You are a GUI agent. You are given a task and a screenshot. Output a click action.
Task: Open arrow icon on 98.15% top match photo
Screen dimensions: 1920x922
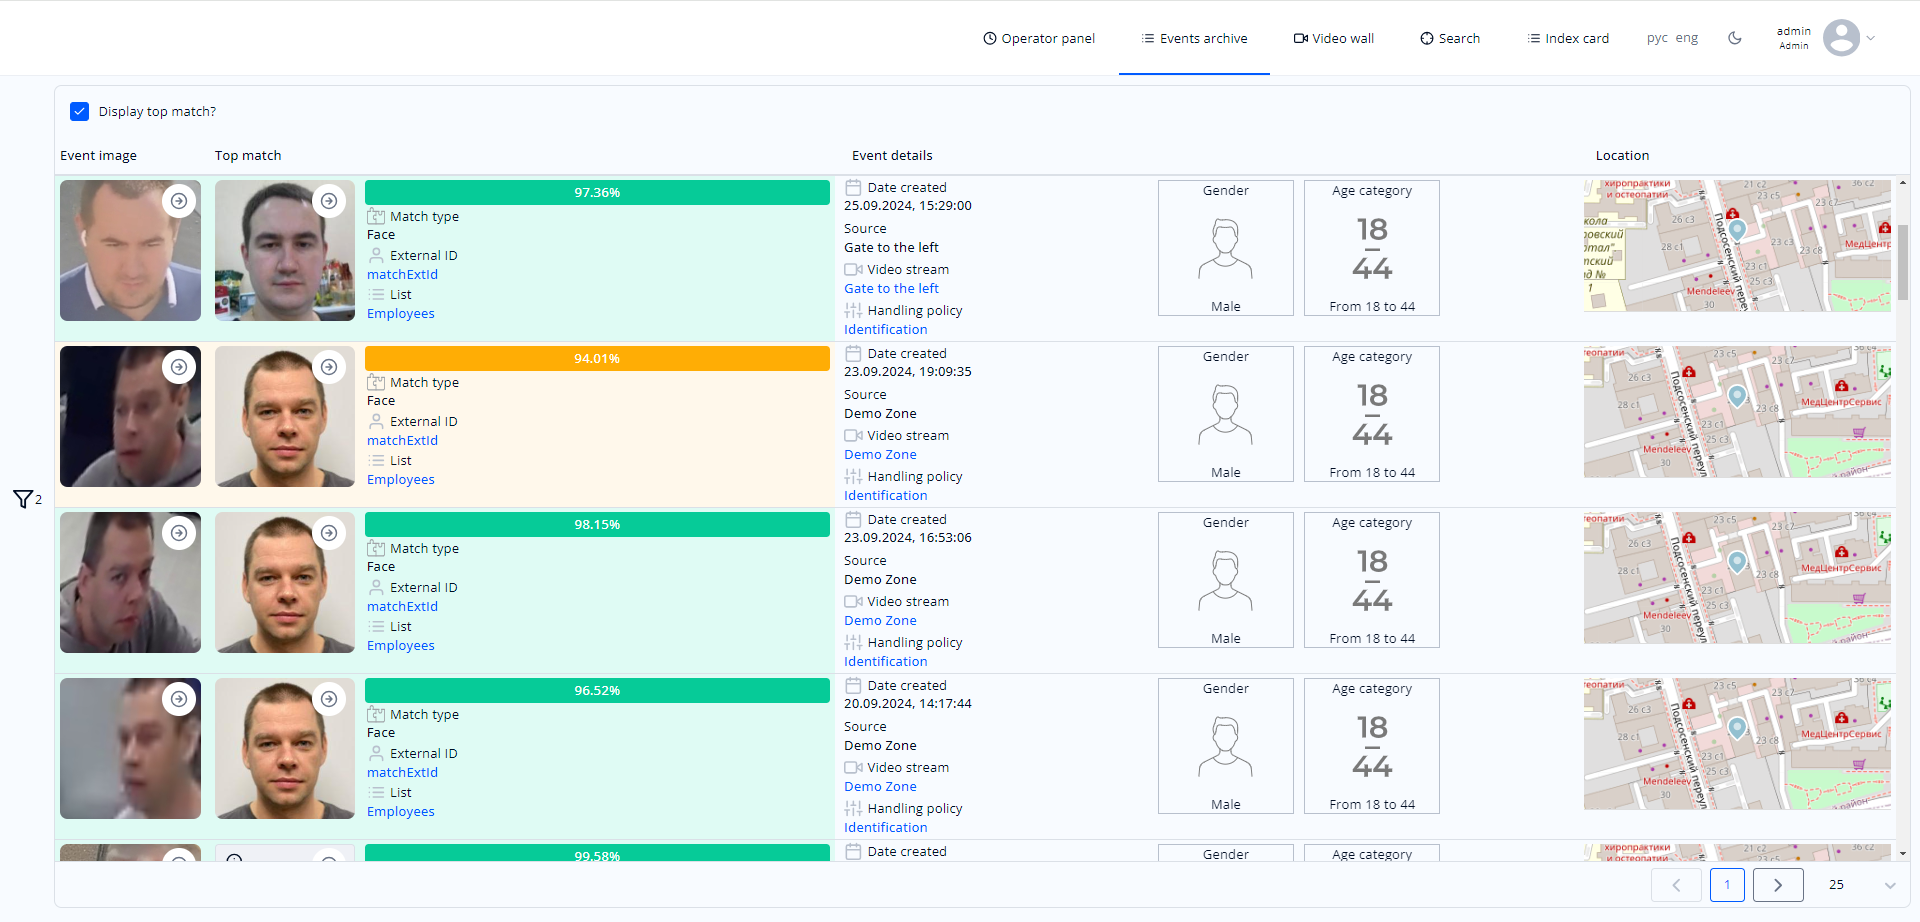pos(329,533)
